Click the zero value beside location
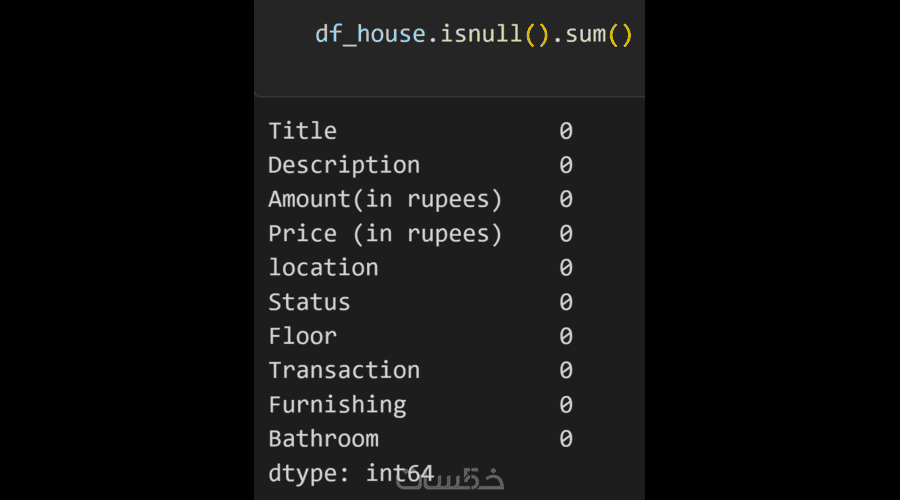The image size is (900, 500). (x=566, y=268)
